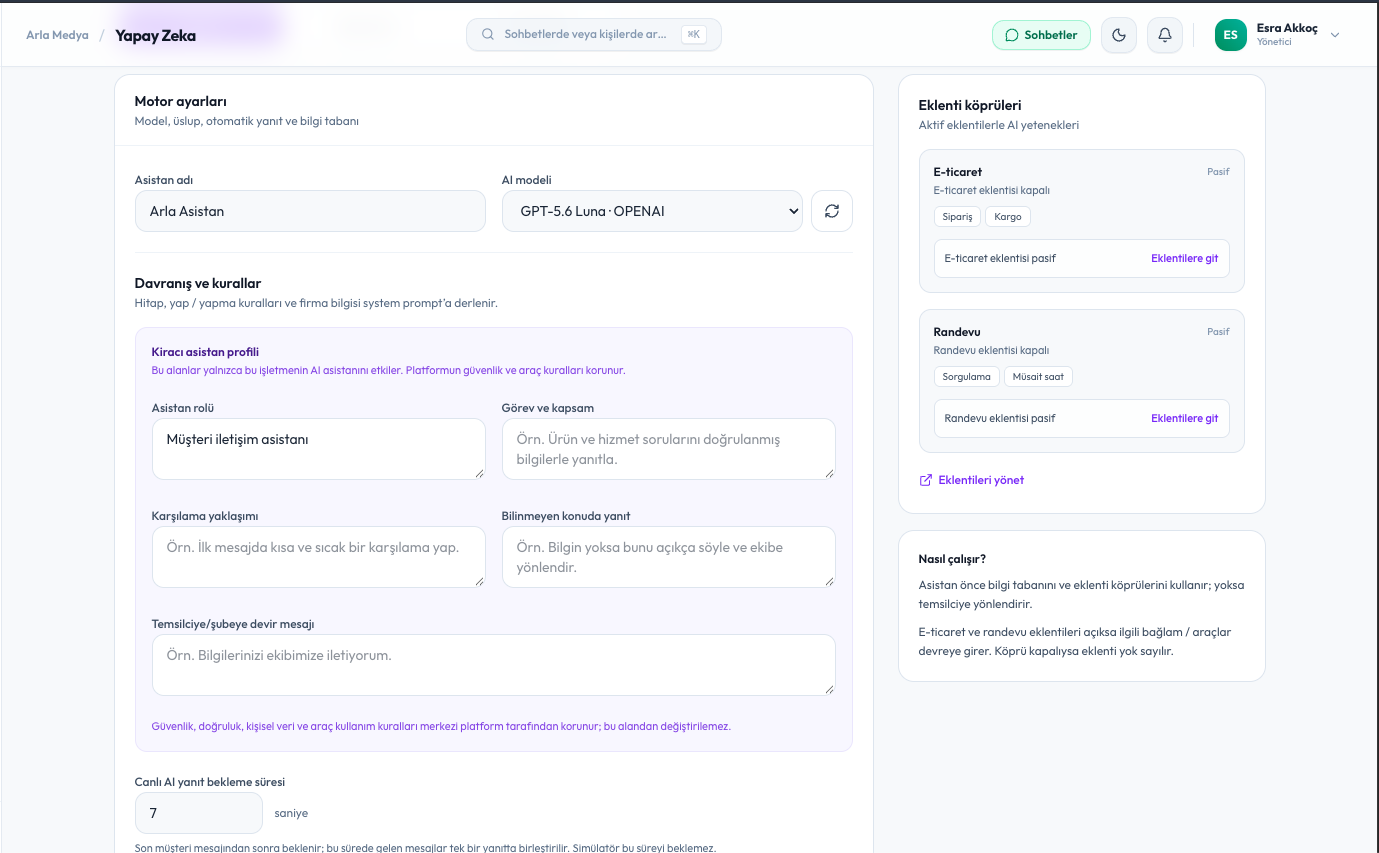The width and height of the screenshot is (1379, 853).
Task: Select the Sorgulama tag
Action: 966,377
